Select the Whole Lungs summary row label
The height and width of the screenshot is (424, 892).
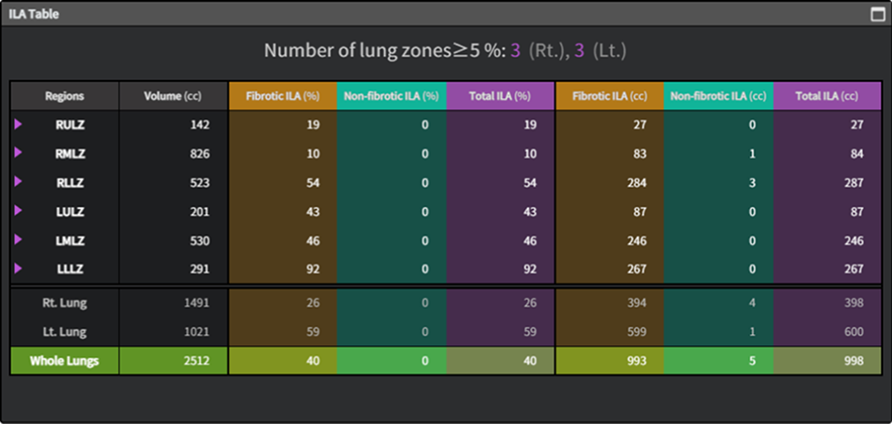(x=64, y=361)
